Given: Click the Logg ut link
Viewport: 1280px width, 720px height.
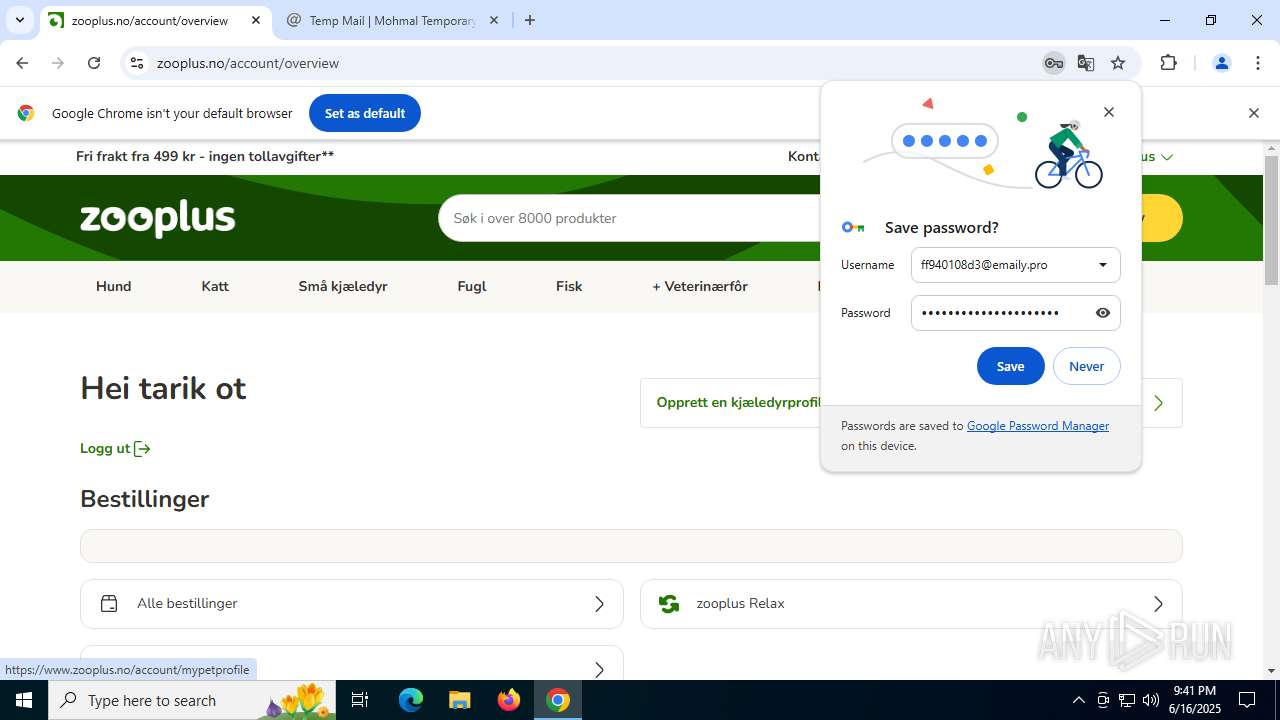Looking at the screenshot, I should pyautogui.click(x=115, y=449).
